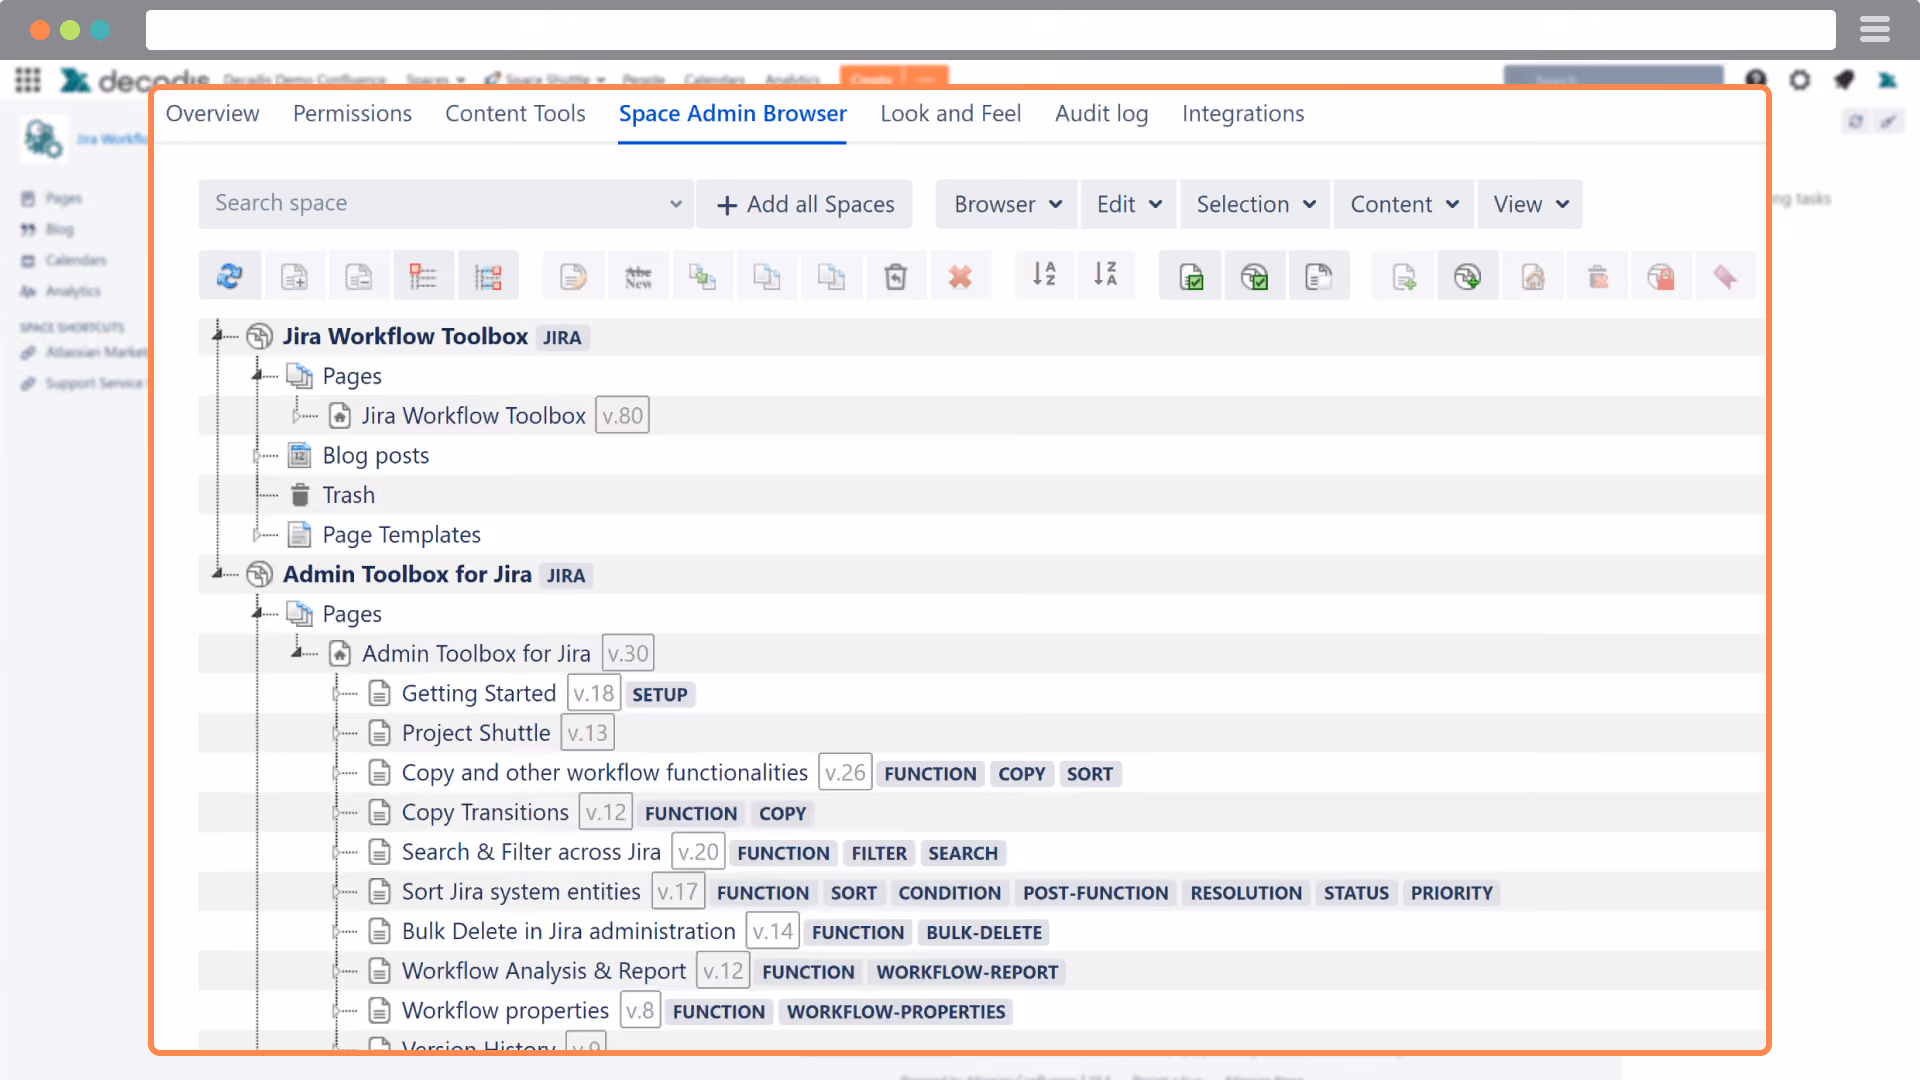
Task: Collapse Pages under Admin Toolbox for Jira
Action: pos(257,613)
